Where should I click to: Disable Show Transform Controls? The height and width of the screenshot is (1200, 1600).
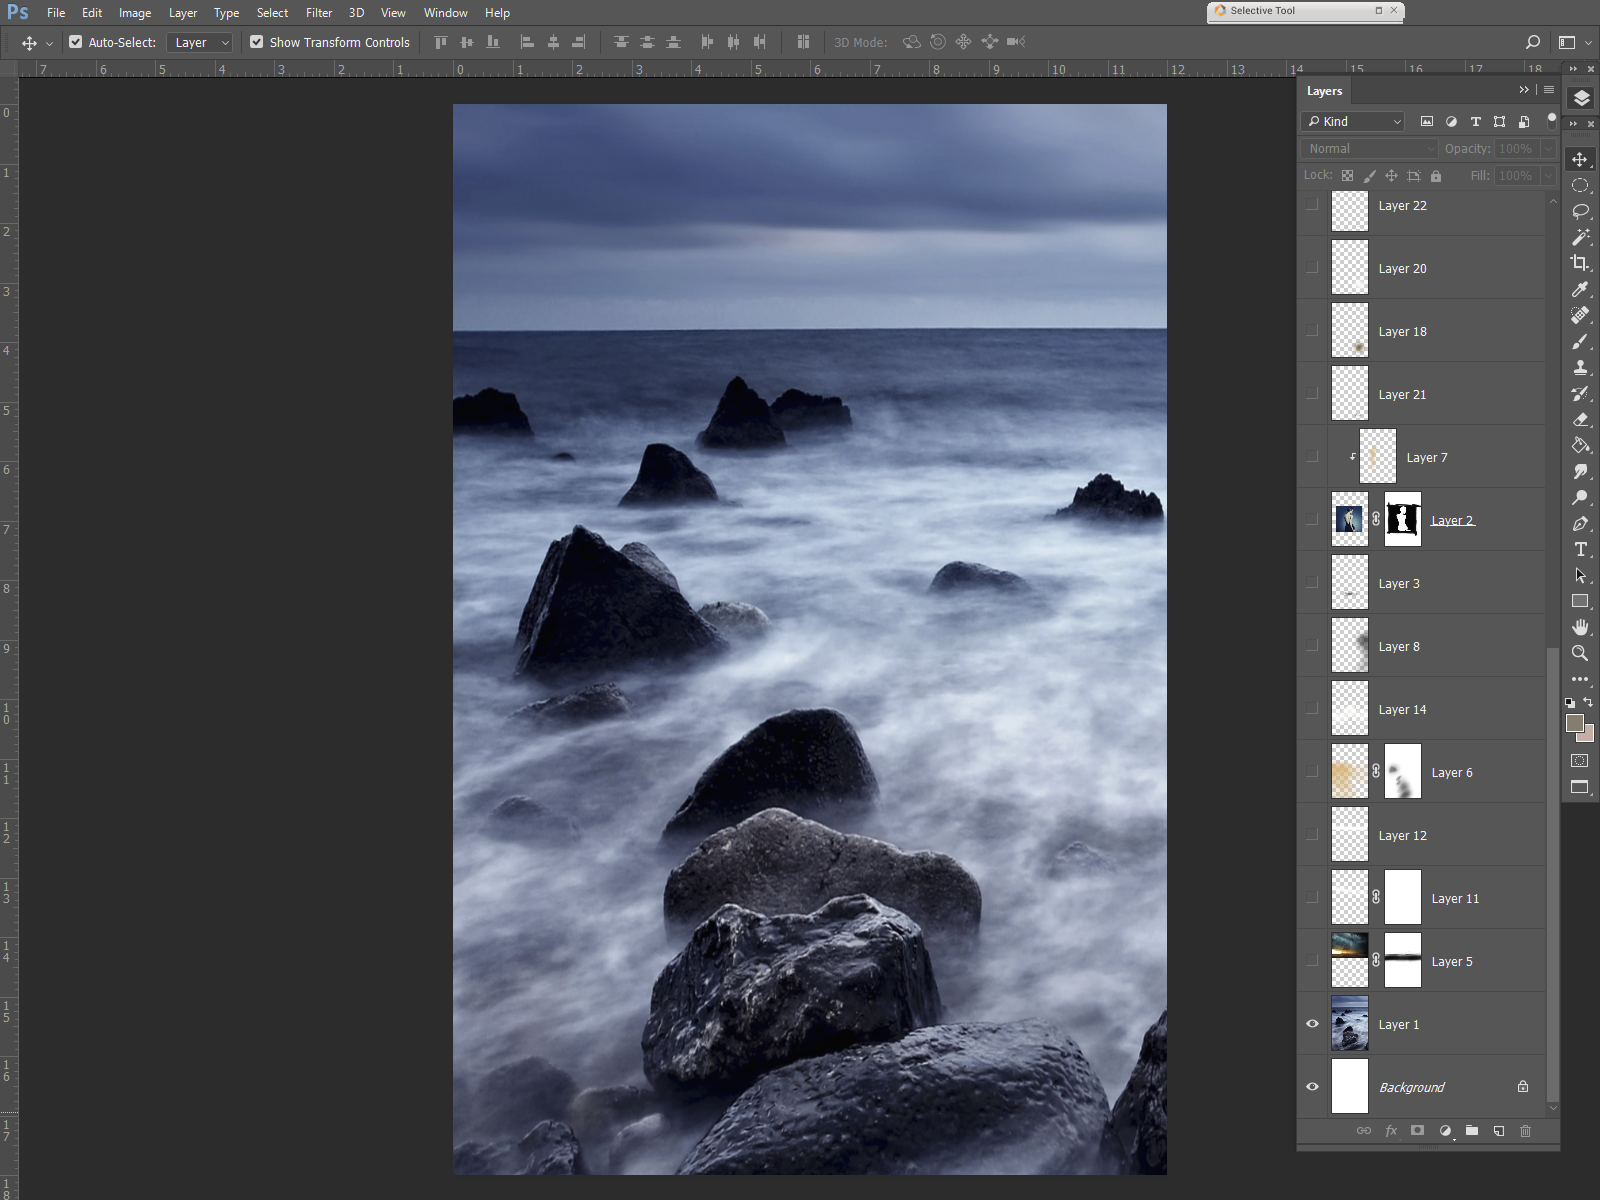pos(257,42)
